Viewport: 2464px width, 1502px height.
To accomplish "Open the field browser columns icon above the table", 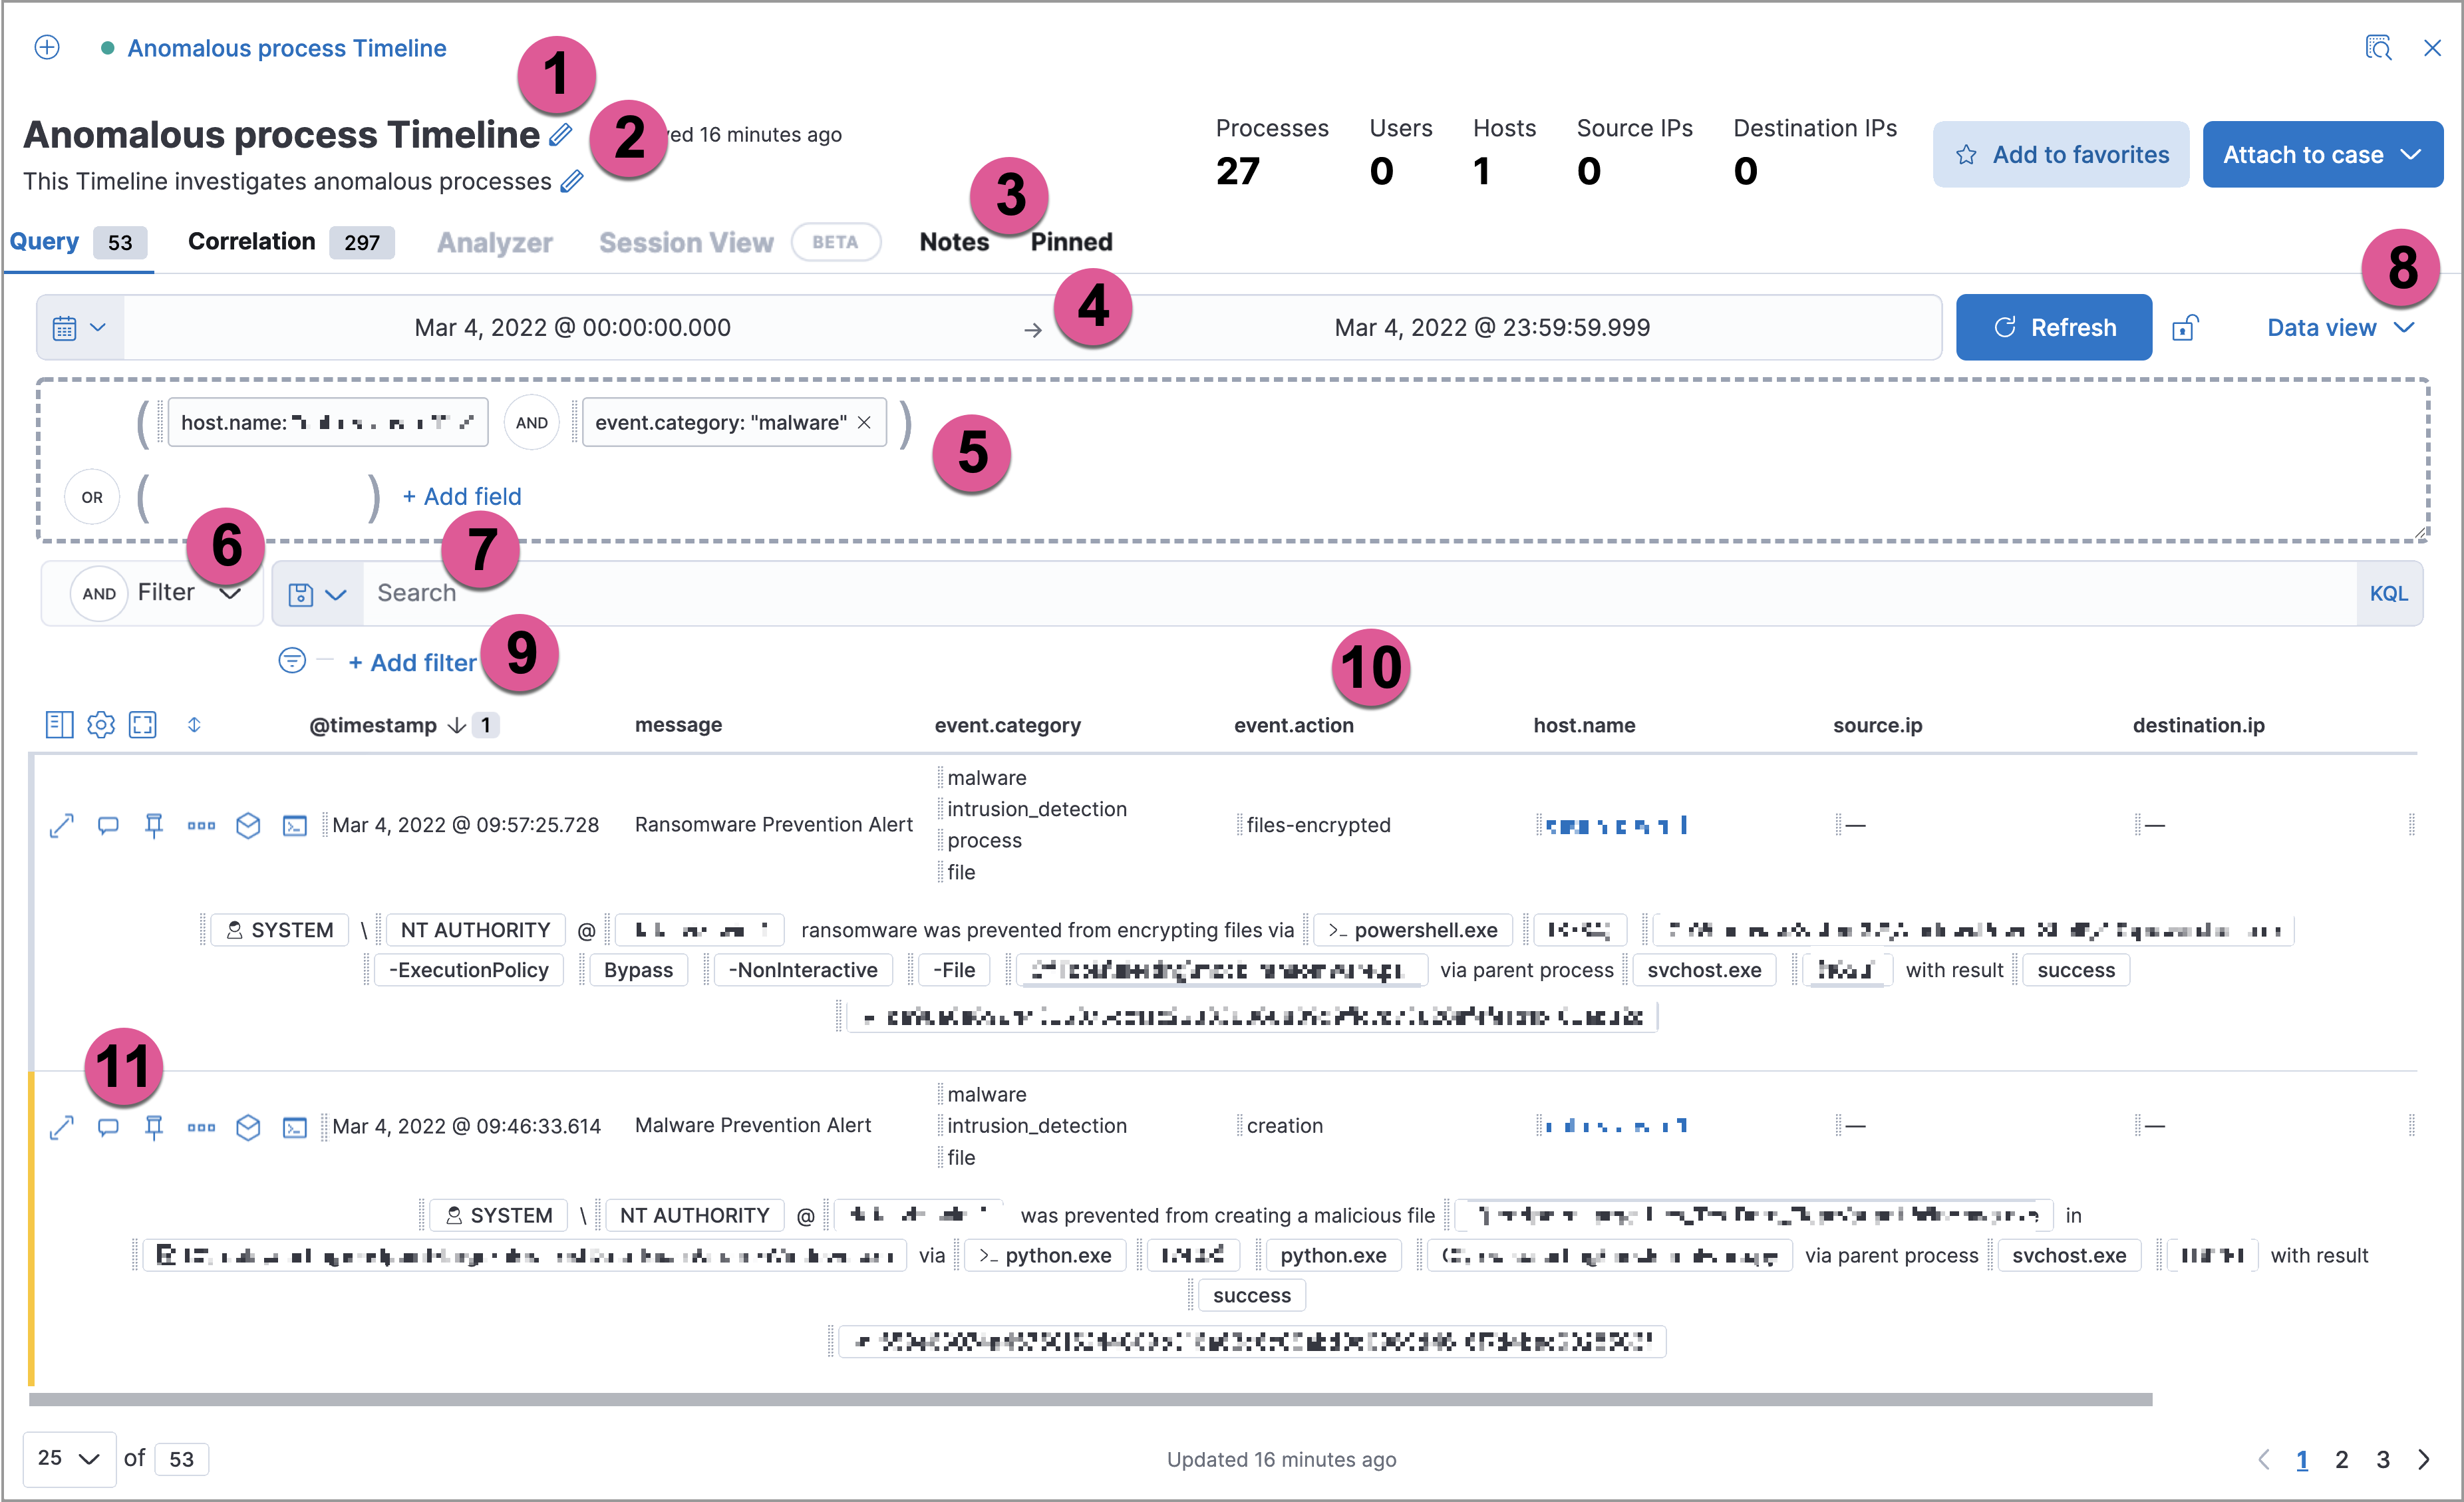I will (59, 724).
